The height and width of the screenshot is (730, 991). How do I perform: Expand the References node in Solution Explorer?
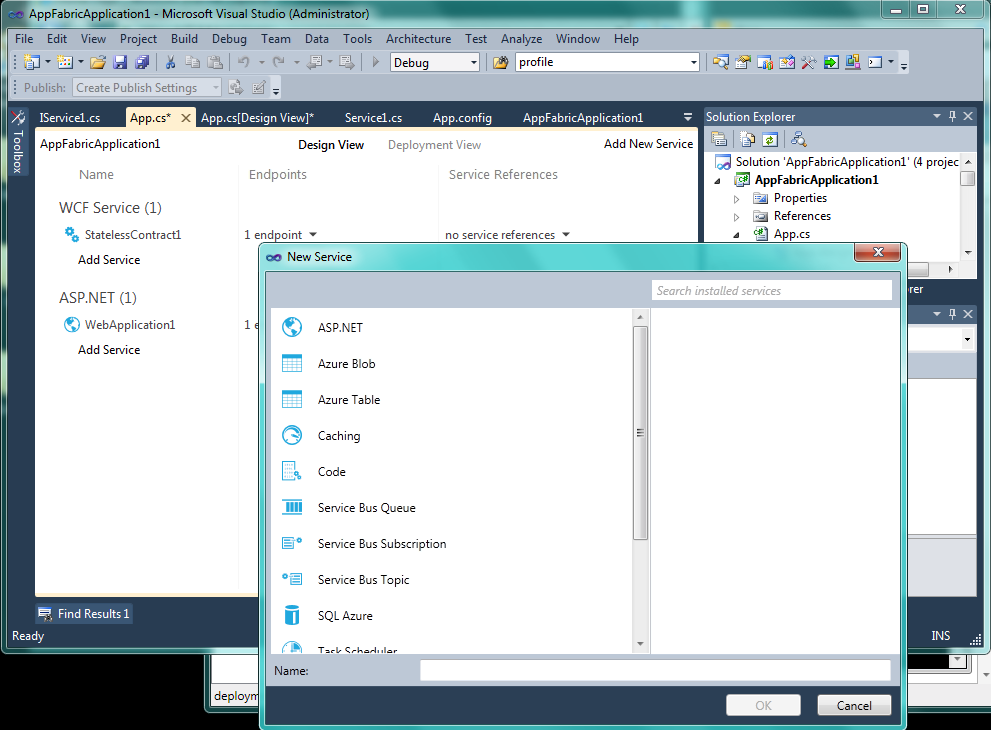(736, 217)
